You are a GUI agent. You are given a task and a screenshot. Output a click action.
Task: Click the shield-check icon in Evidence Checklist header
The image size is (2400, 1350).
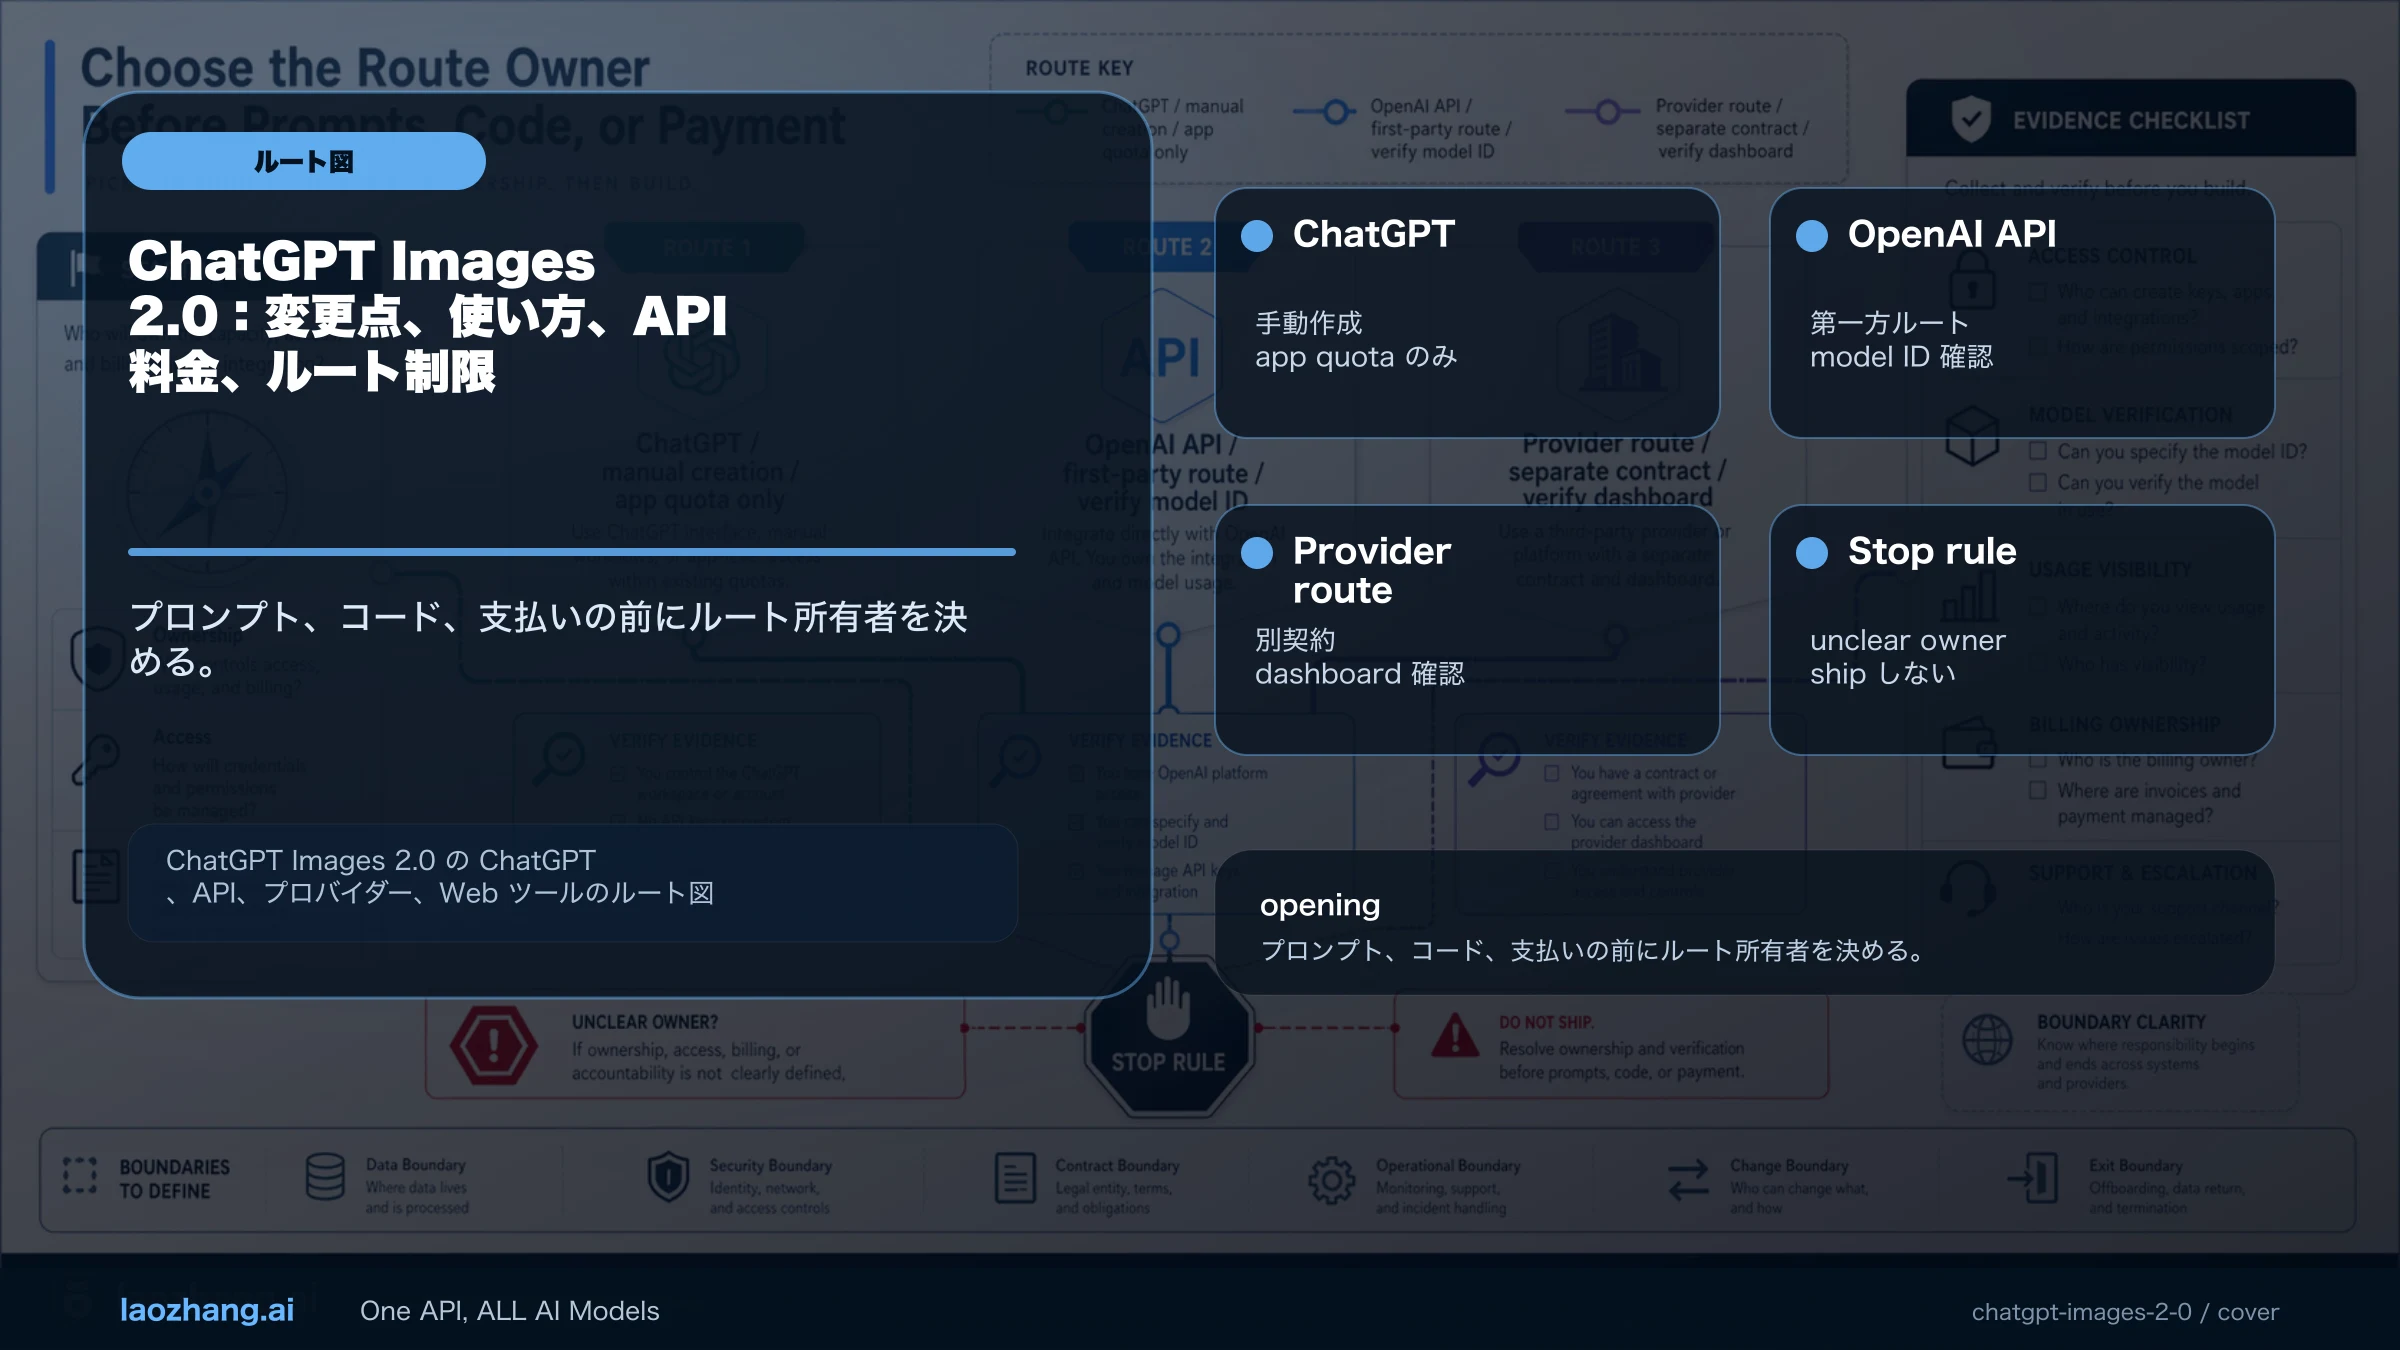1971,119
